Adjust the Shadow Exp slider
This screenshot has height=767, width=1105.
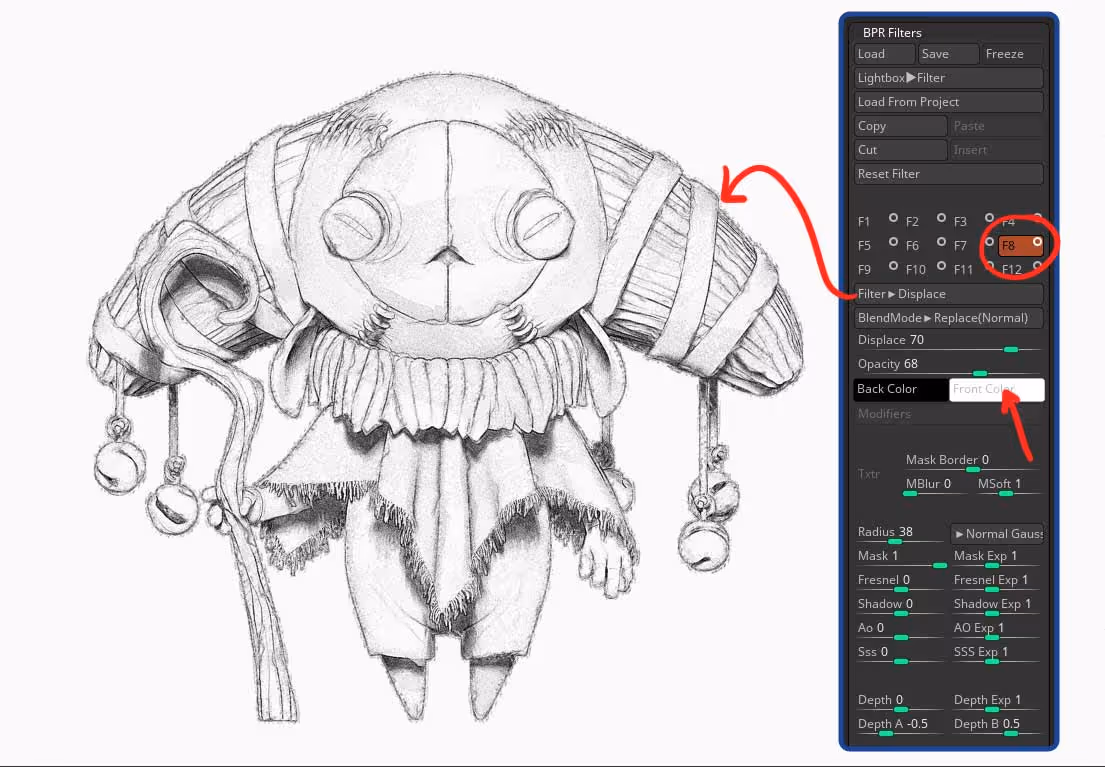pyautogui.click(x=997, y=606)
